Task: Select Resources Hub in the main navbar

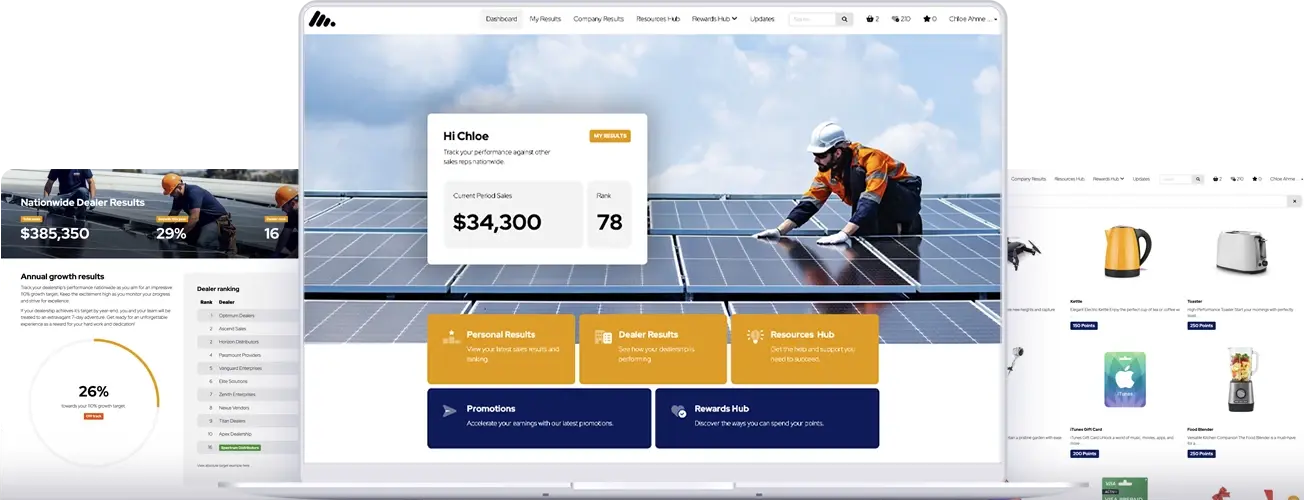Action: 658,19
